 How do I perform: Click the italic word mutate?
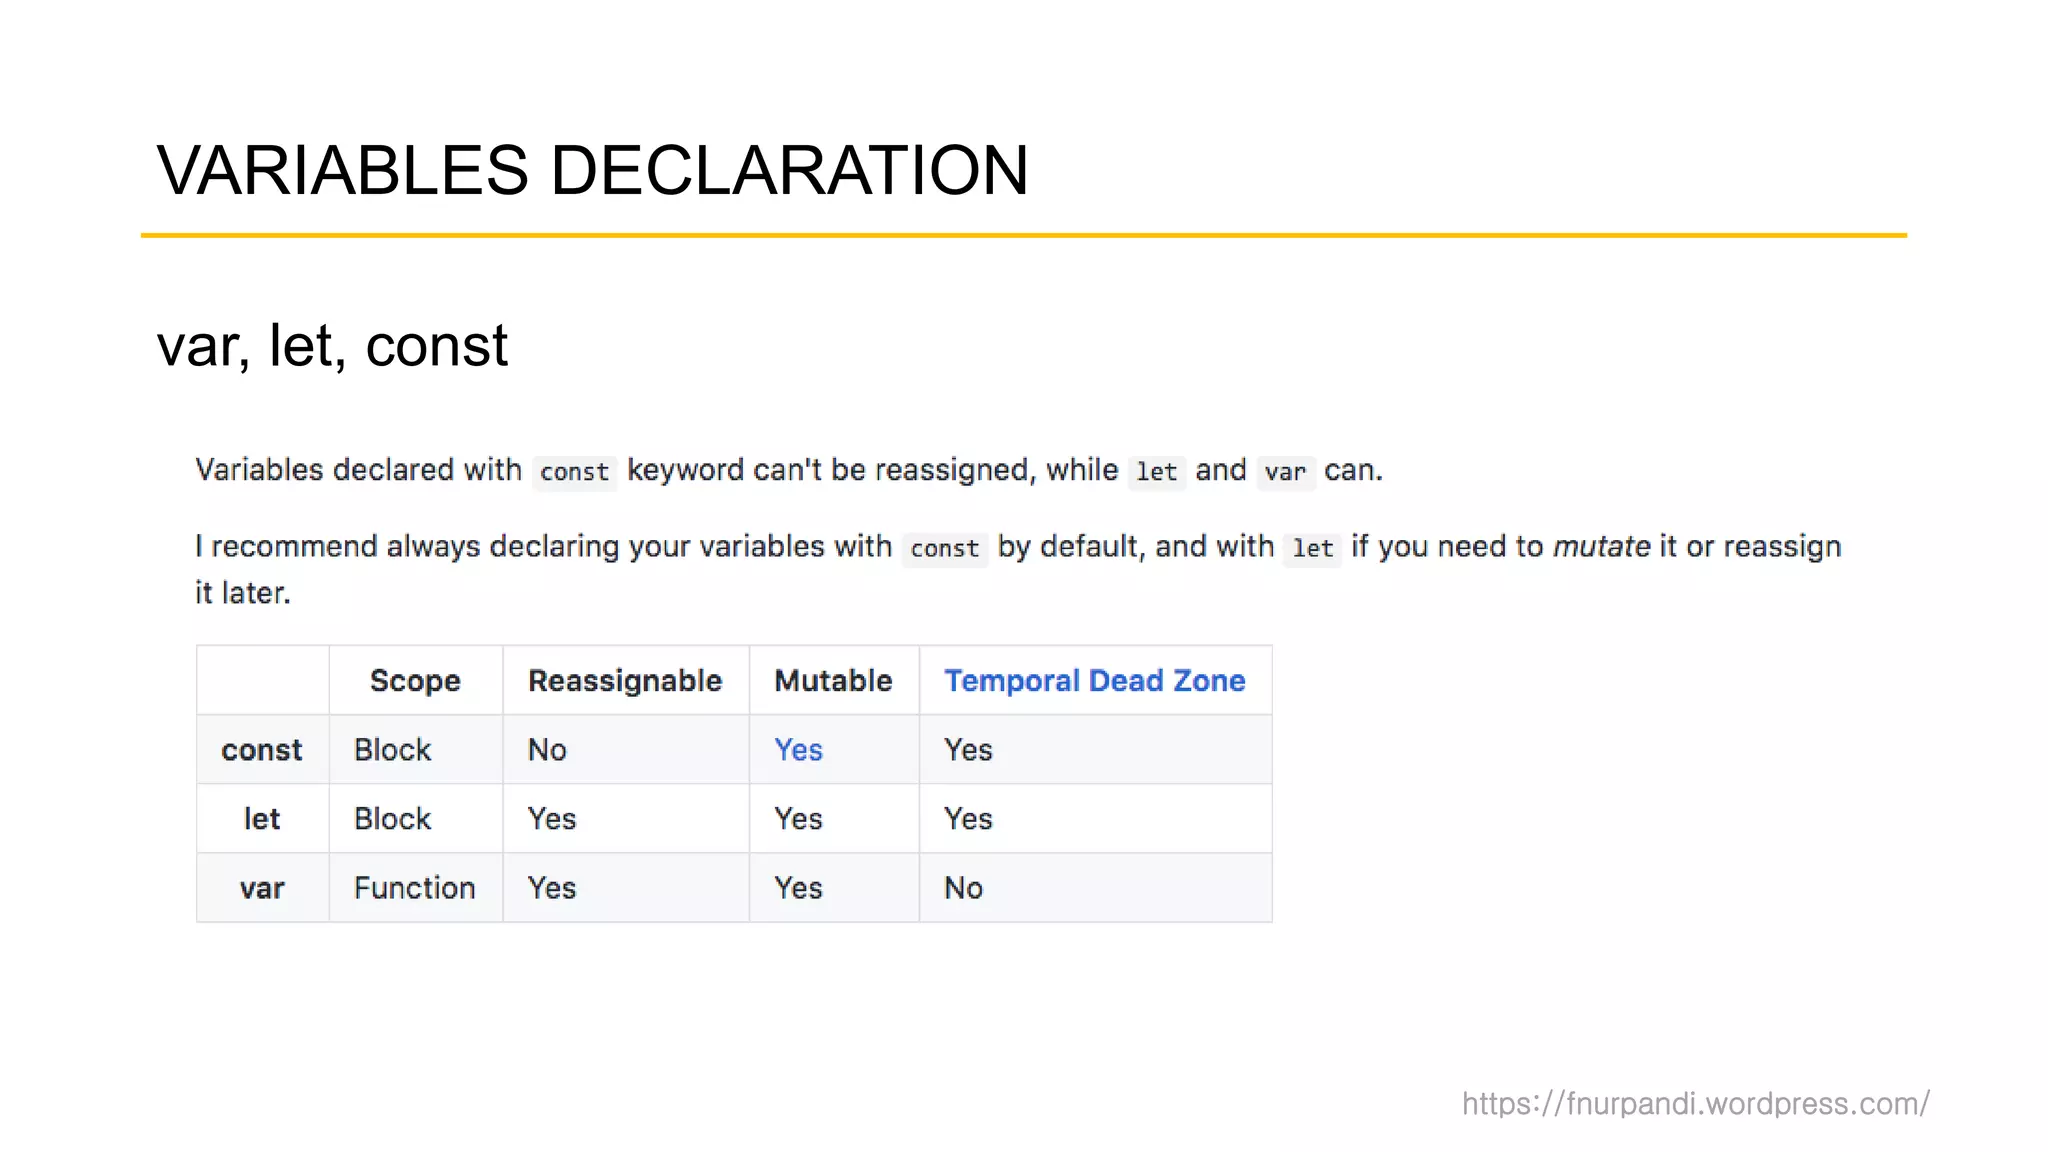coord(1601,547)
